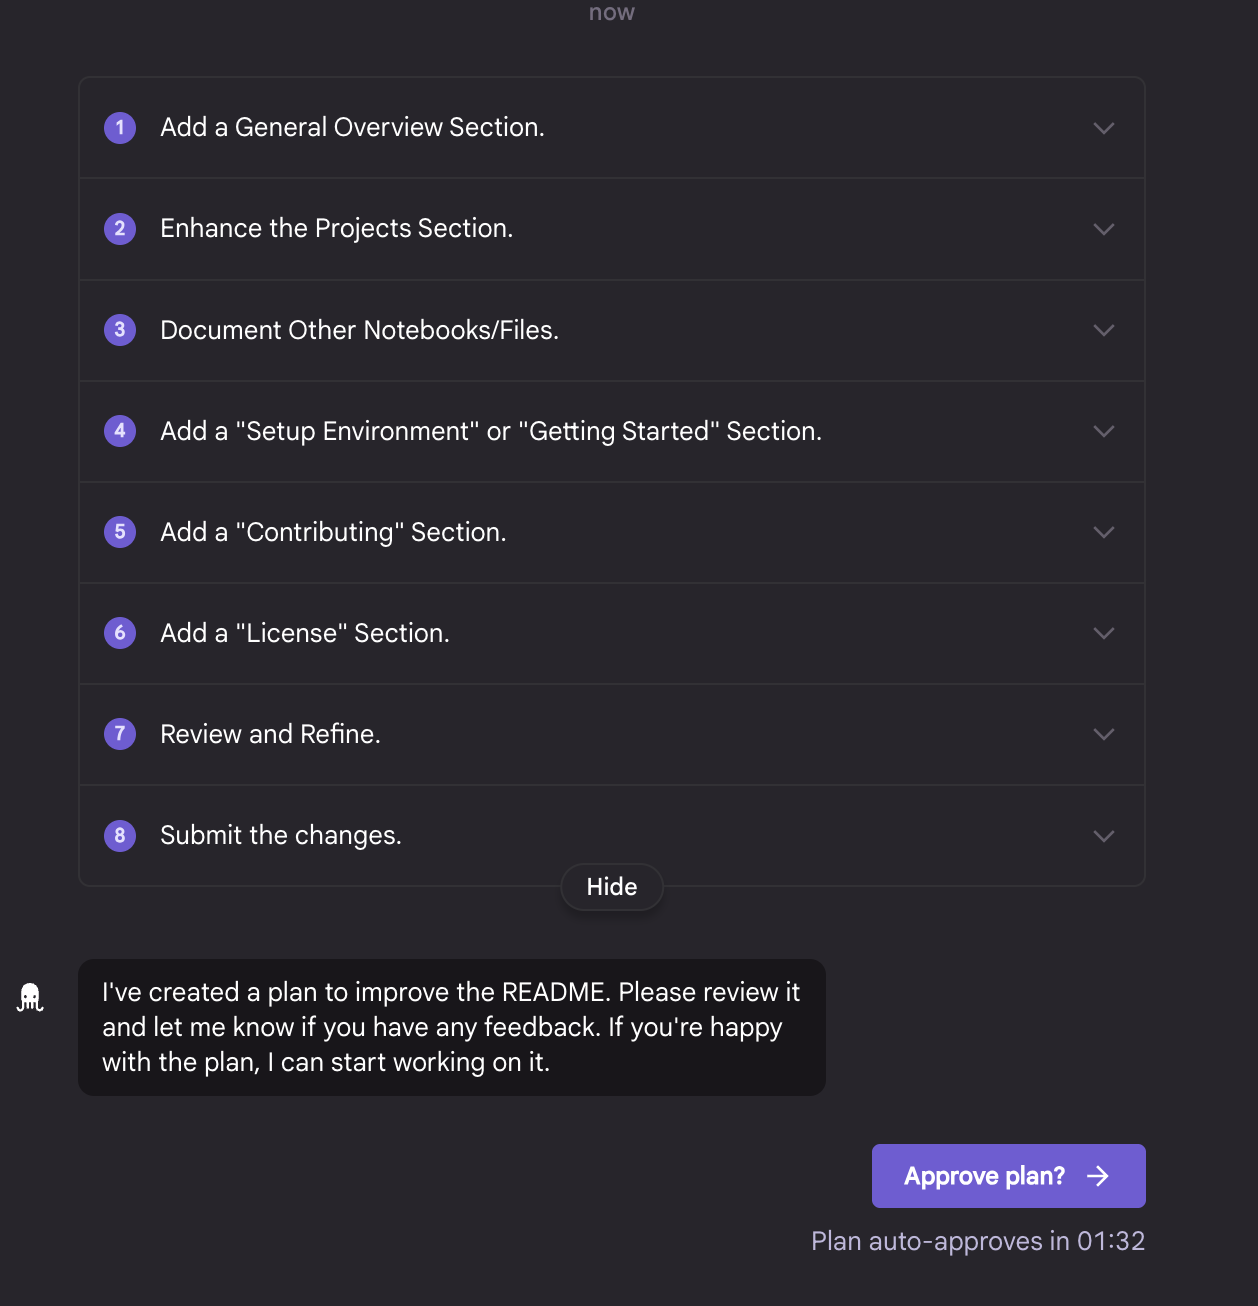This screenshot has width=1258, height=1306.
Task: Expand the Setup Environment section chevron
Action: [1104, 431]
